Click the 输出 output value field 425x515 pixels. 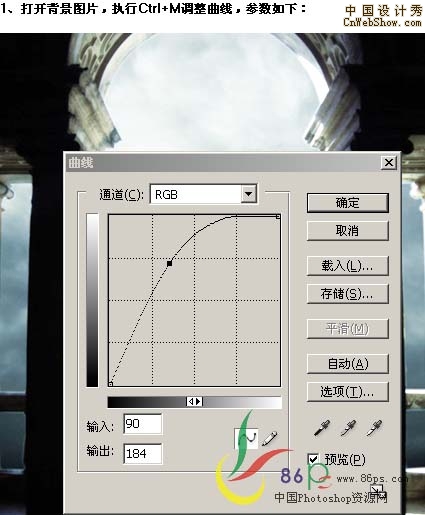pos(143,453)
